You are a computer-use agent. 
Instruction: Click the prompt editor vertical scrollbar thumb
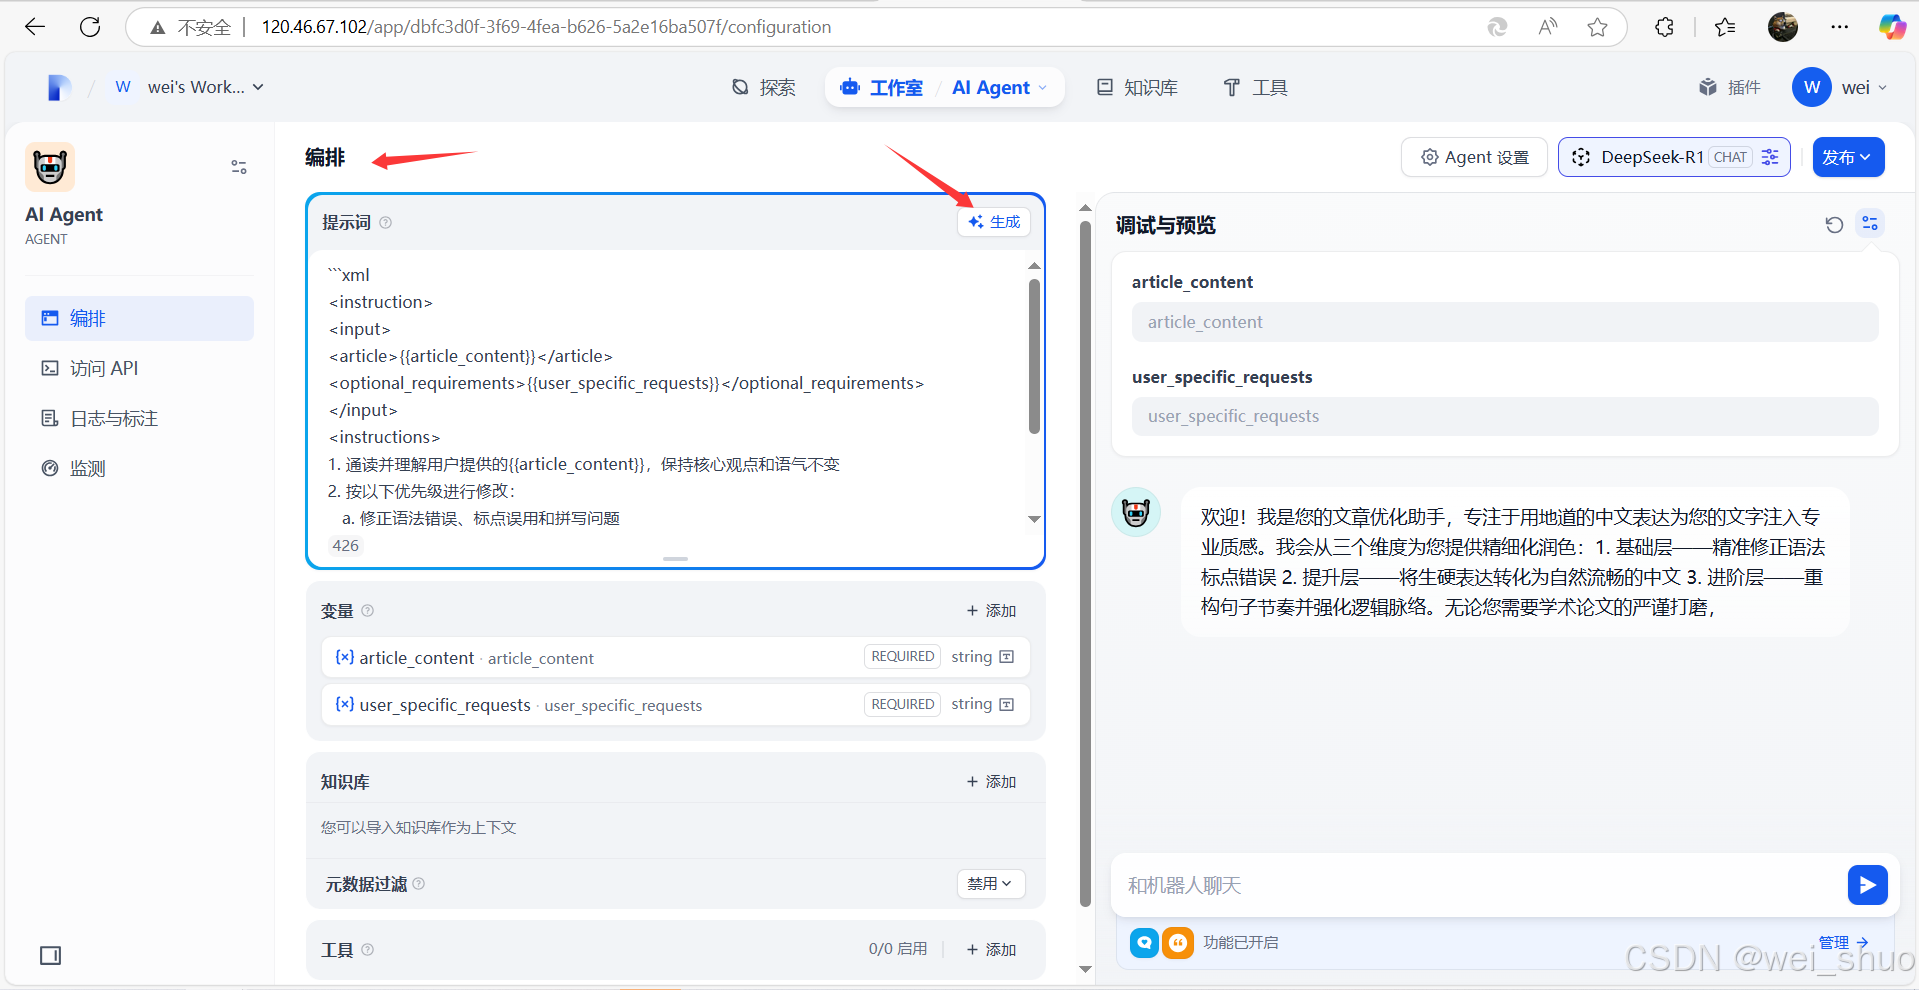(x=1034, y=356)
